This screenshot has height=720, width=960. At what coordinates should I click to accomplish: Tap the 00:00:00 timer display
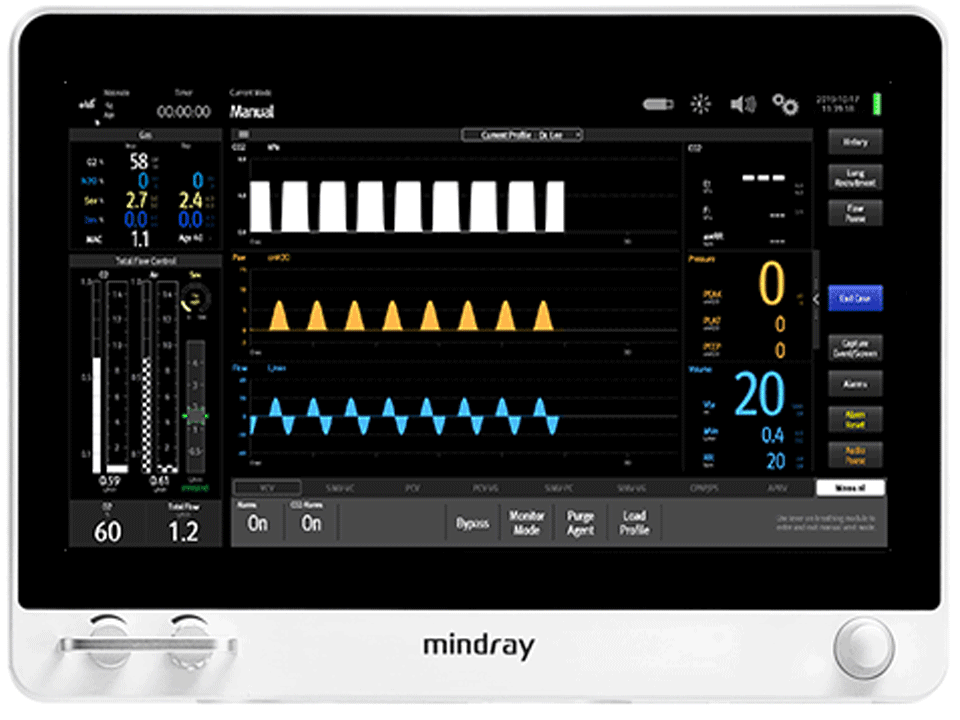(183, 112)
